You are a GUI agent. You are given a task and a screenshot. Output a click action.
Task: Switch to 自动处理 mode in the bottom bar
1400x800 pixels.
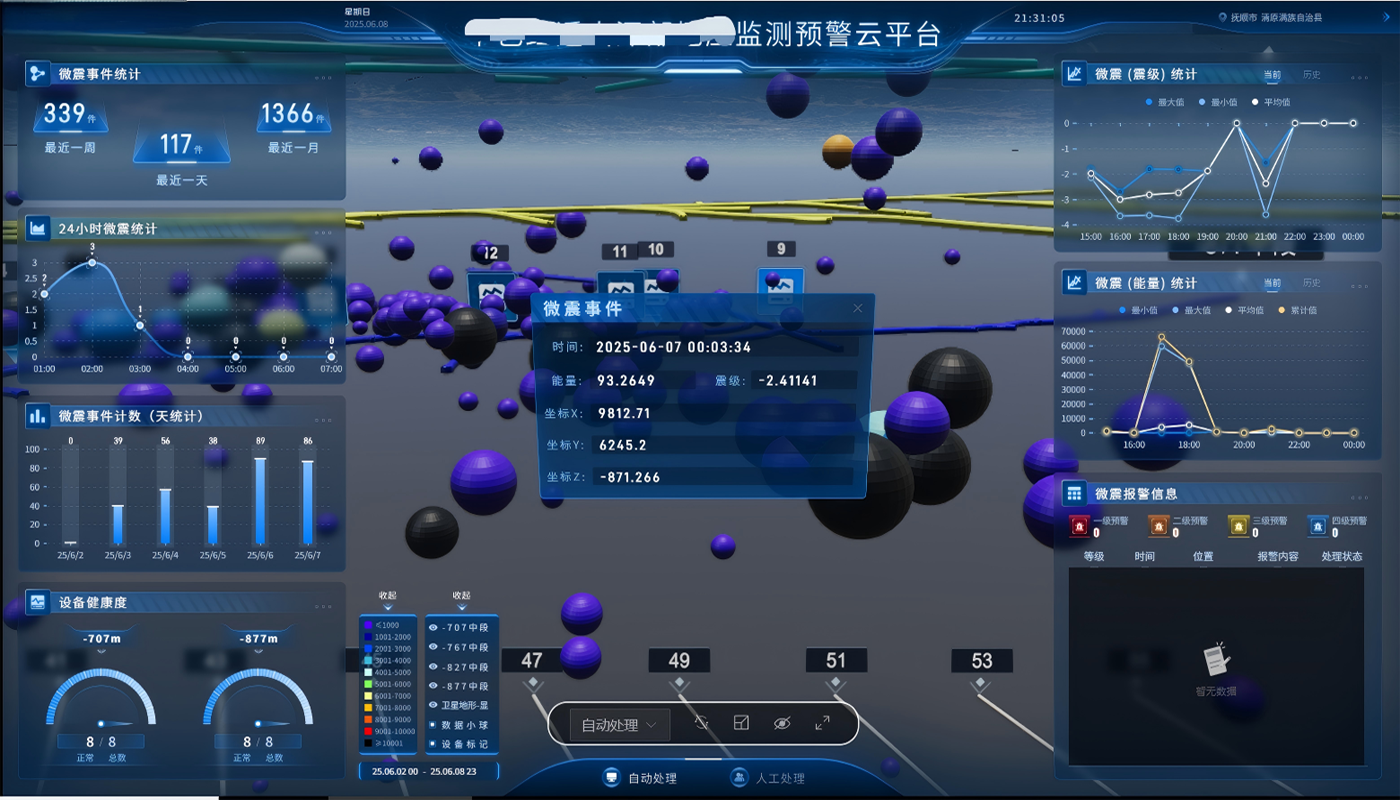tap(640, 777)
